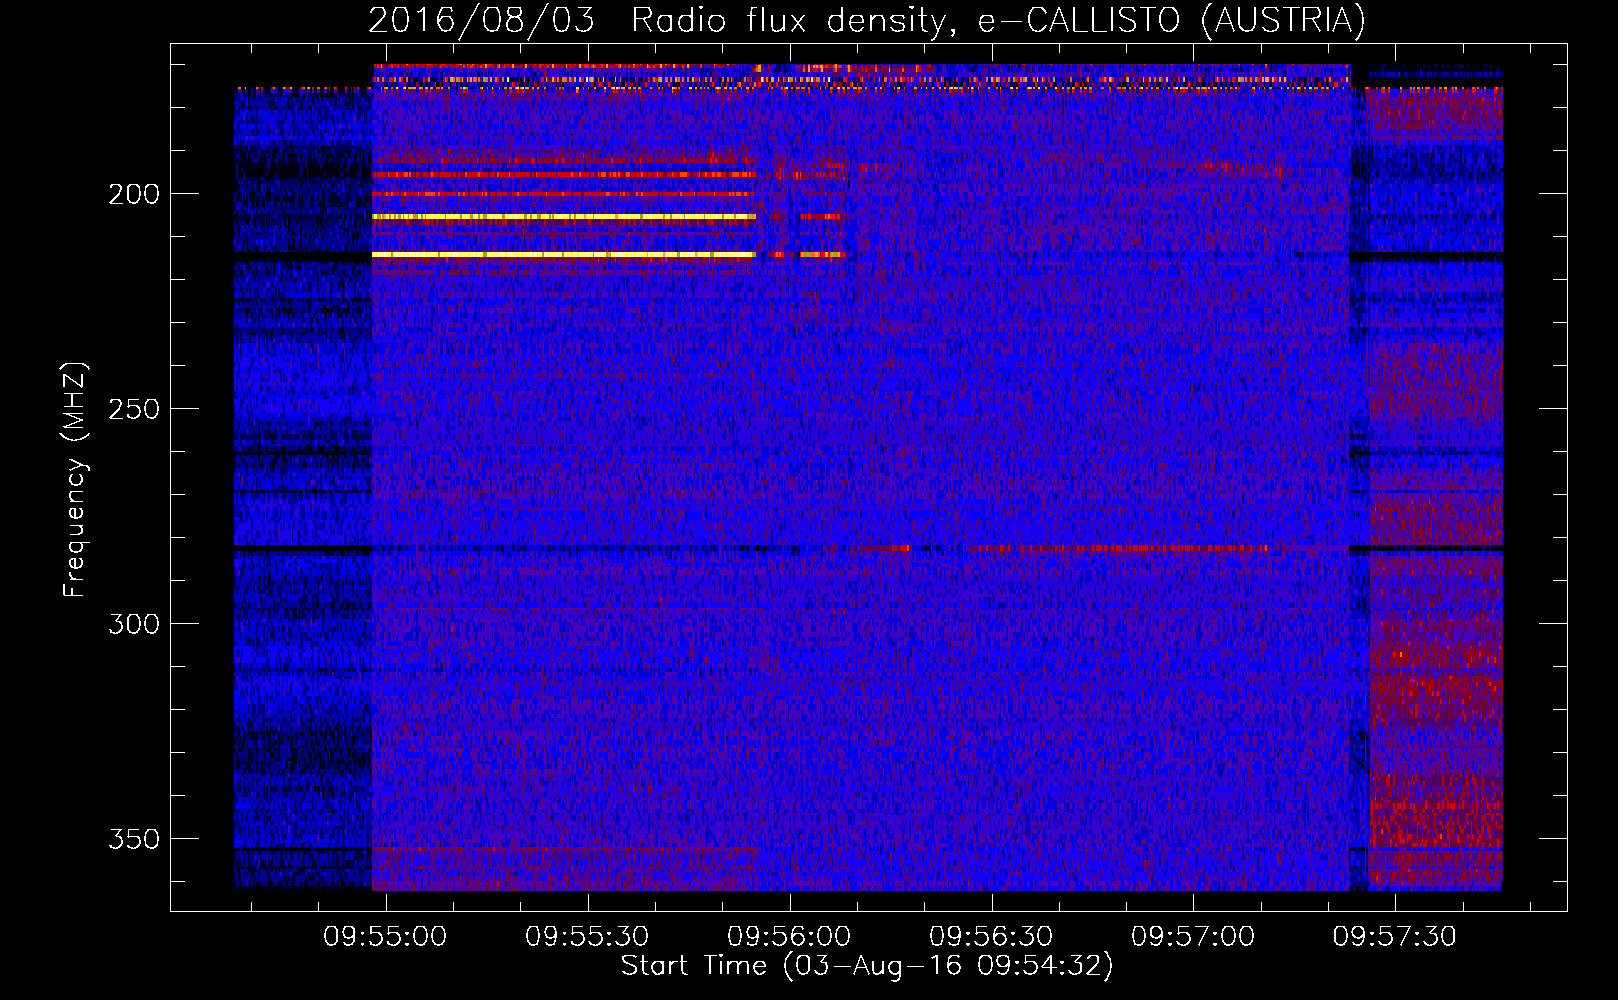Click the 350 frequency tick label
This screenshot has height=1000, width=1618.
134,839
